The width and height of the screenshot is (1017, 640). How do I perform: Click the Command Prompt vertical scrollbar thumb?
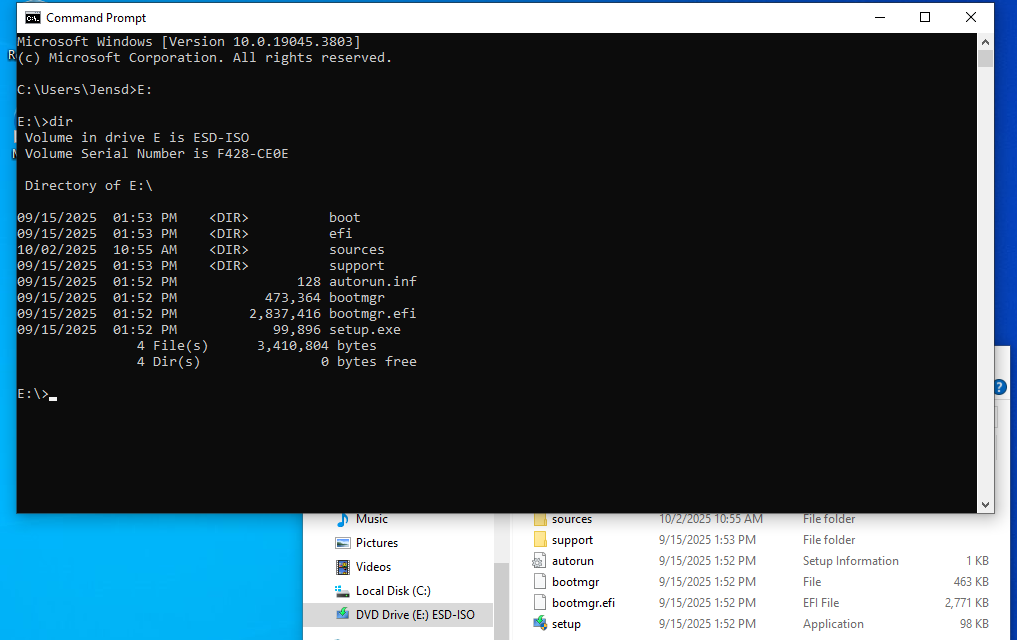coord(985,58)
